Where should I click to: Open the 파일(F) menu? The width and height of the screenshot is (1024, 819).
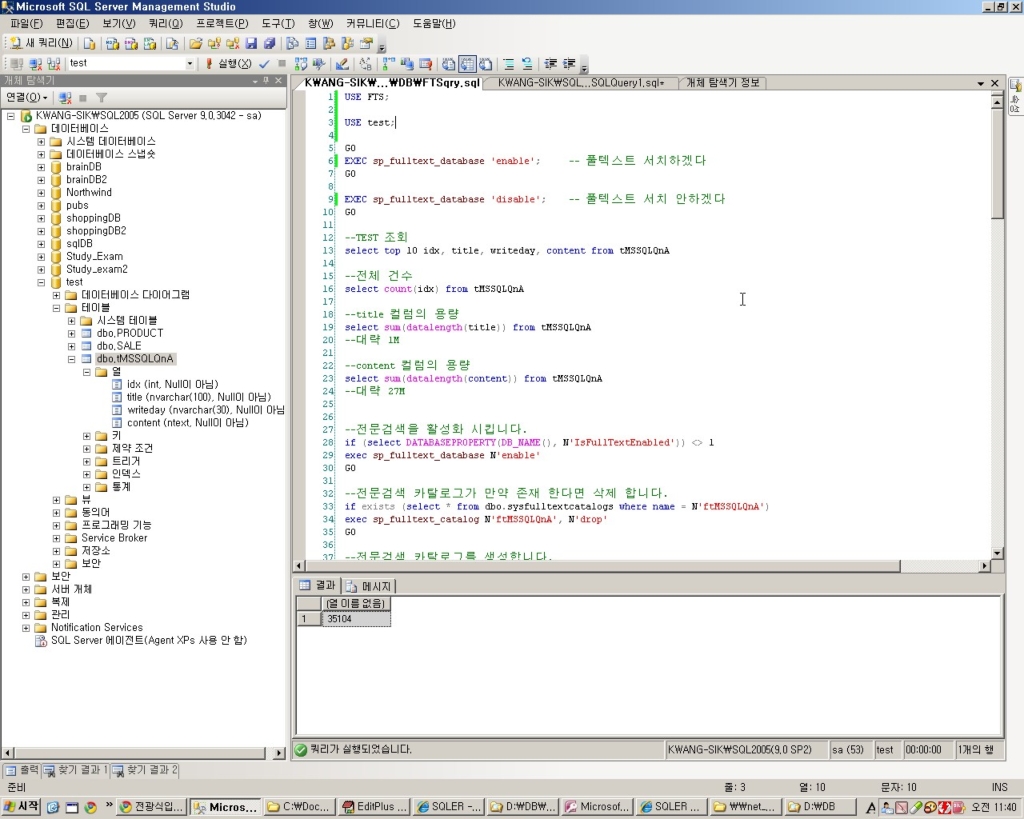tap(25, 24)
